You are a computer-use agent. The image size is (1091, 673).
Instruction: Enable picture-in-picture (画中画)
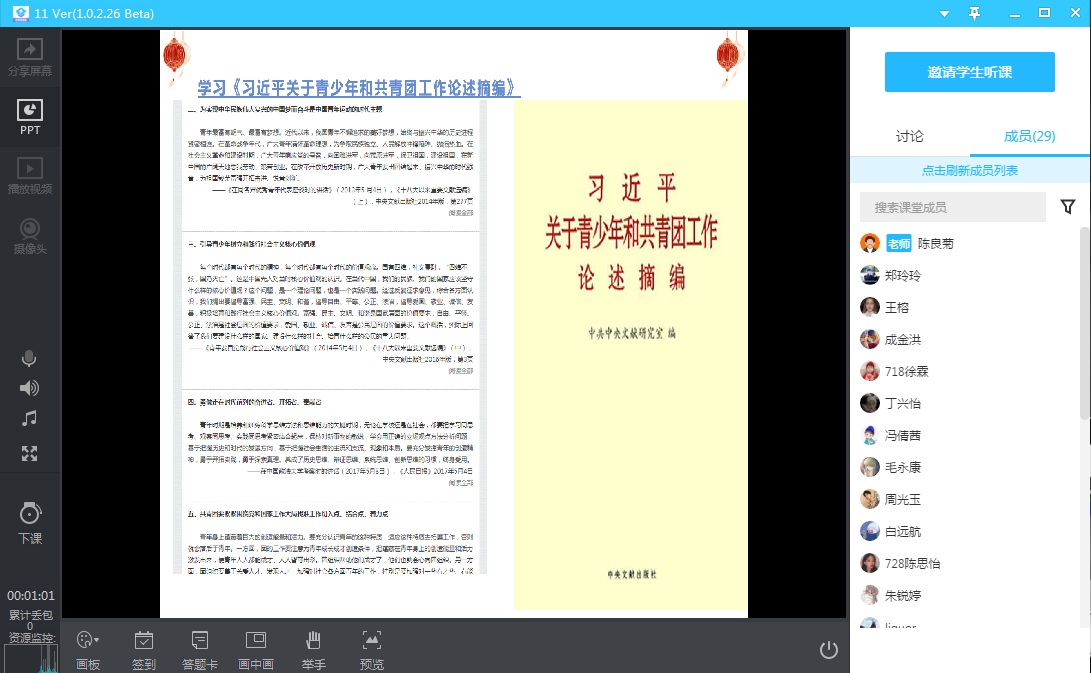click(x=256, y=651)
